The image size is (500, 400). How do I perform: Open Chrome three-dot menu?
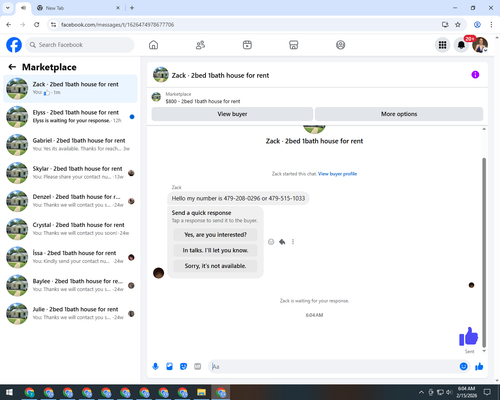(491, 25)
